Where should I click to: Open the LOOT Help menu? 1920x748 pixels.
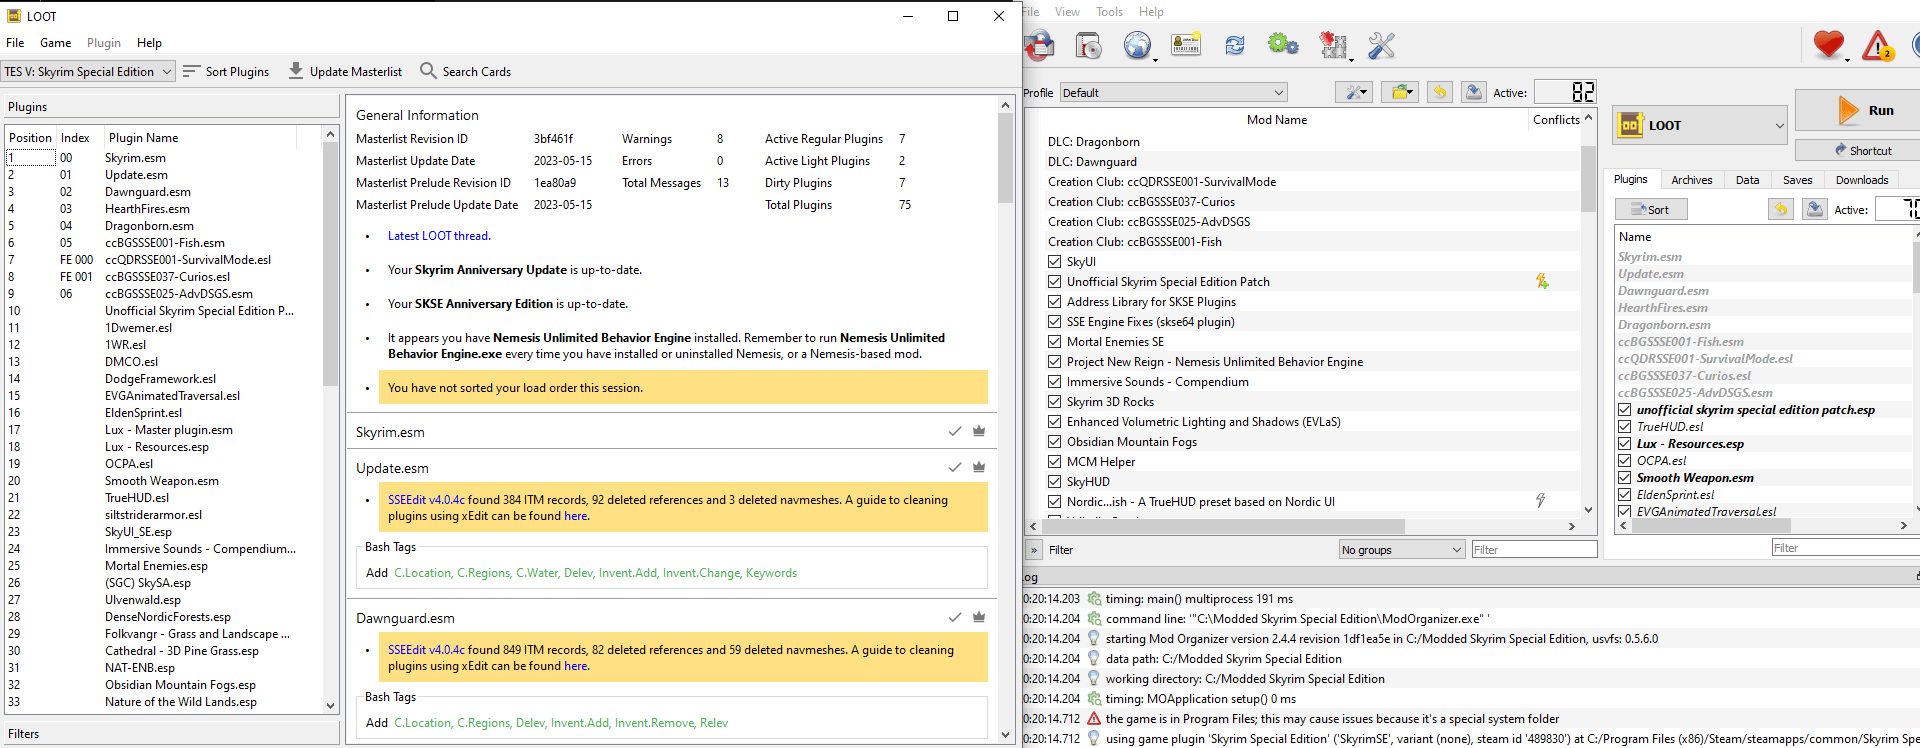point(149,43)
